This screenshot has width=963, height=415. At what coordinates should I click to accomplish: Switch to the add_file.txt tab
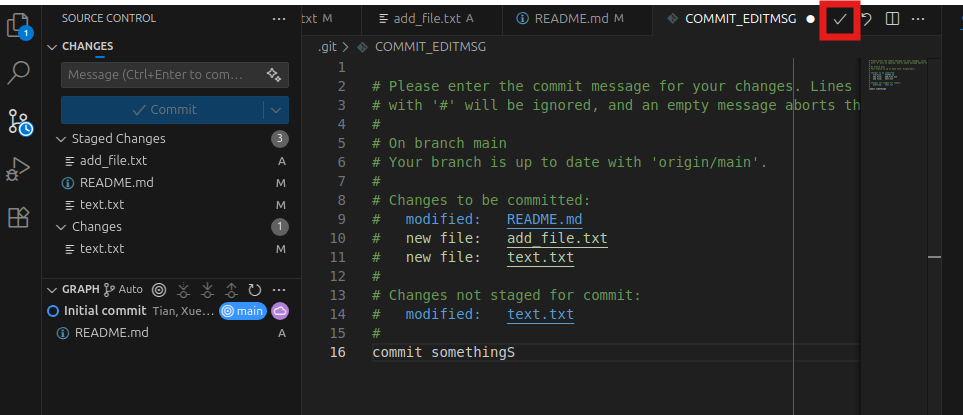pos(432,18)
